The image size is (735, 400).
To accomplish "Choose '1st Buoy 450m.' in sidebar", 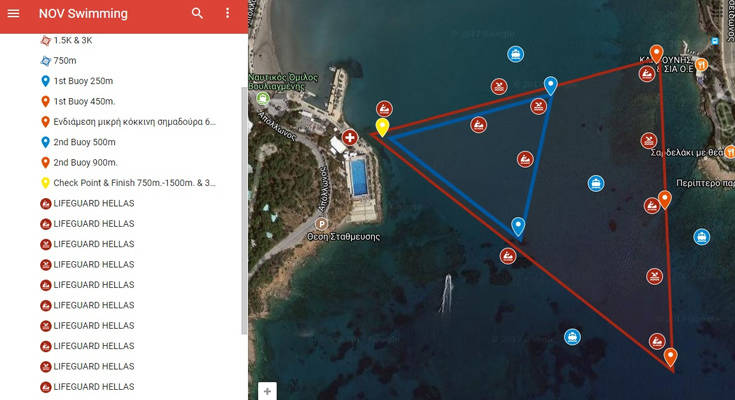I will coord(84,101).
